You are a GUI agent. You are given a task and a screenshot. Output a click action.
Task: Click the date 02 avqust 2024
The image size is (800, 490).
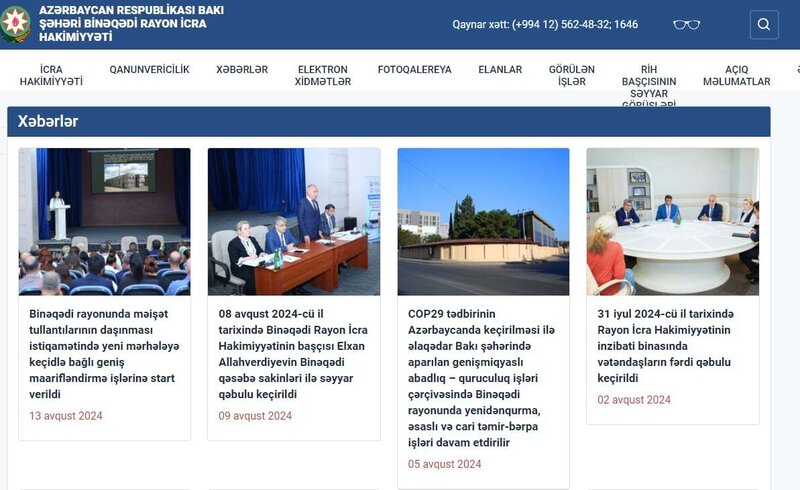pyautogui.click(x=634, y=400)
